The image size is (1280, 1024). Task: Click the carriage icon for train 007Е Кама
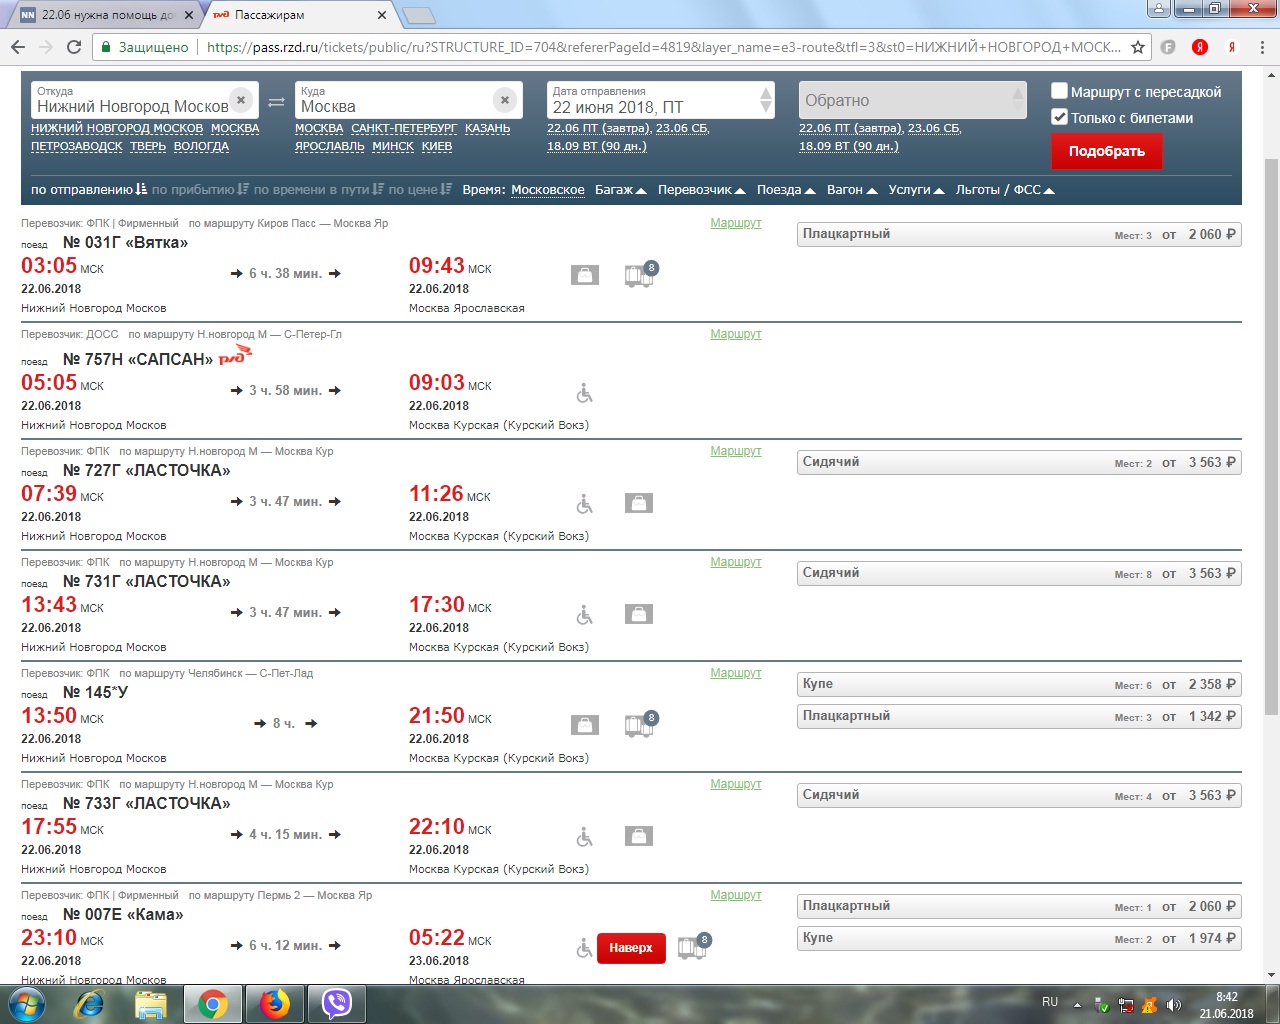693,946
